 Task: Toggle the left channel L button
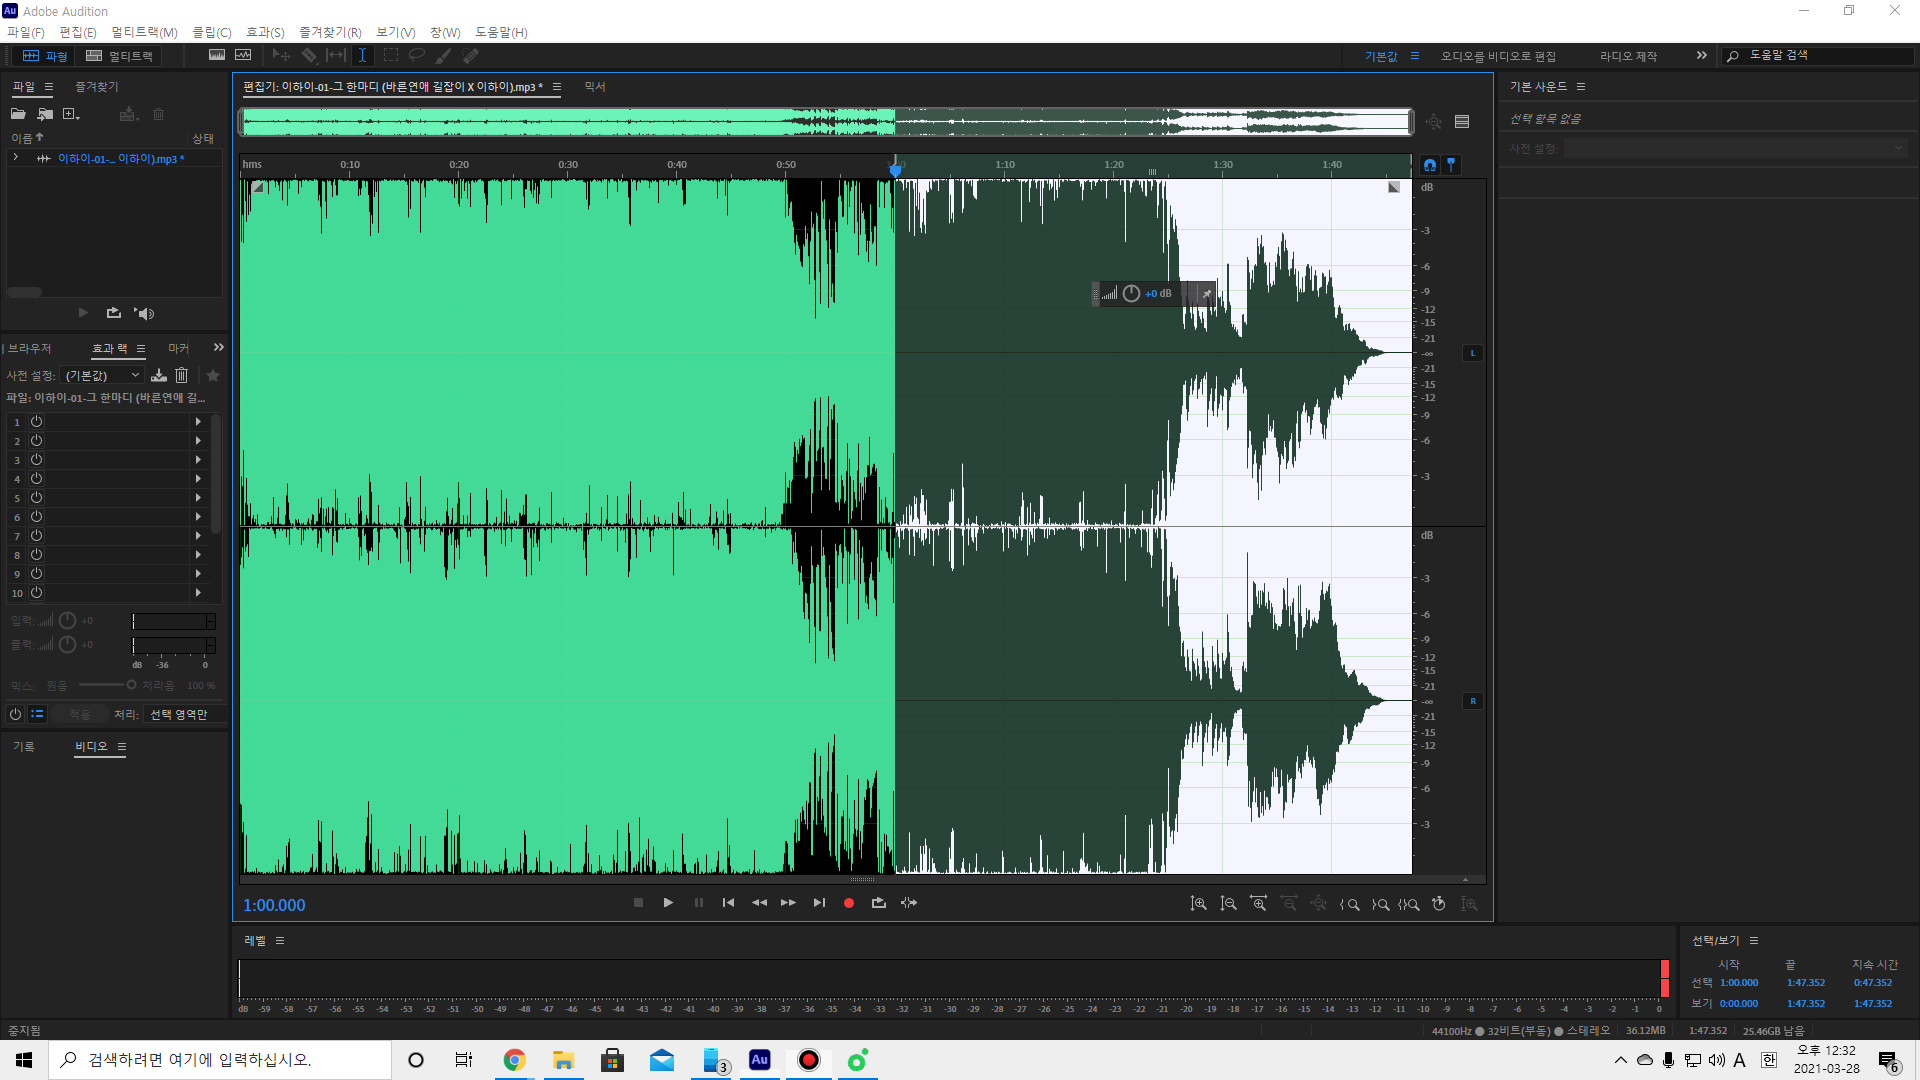click(x=1472, y=353)
